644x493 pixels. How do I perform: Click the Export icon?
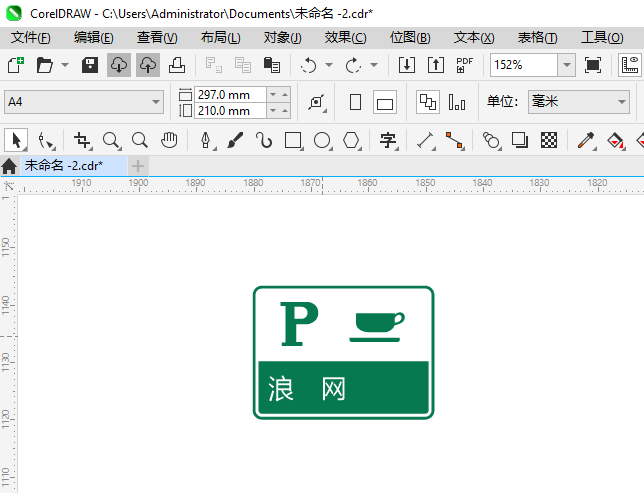[436, 65]
